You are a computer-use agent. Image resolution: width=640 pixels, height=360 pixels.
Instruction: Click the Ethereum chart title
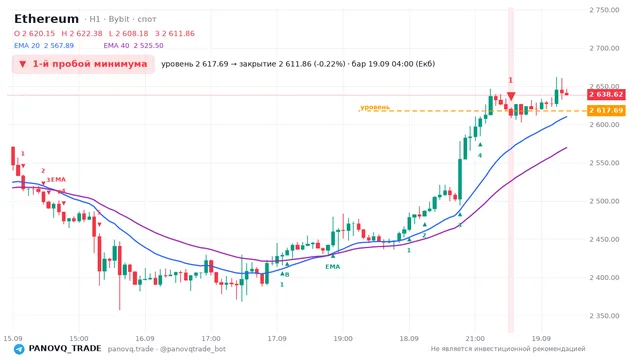click(46, 19)
